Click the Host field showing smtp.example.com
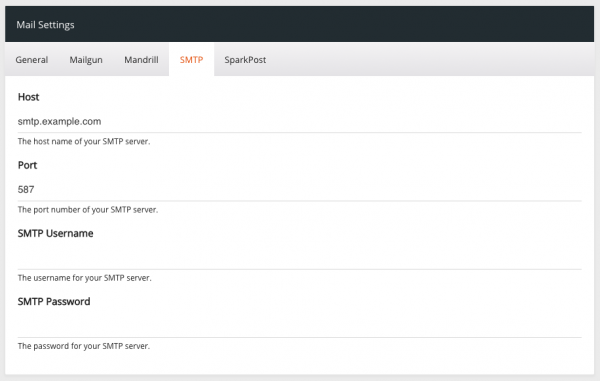Screen dimensions: 600x381 [x=300, y=122]
